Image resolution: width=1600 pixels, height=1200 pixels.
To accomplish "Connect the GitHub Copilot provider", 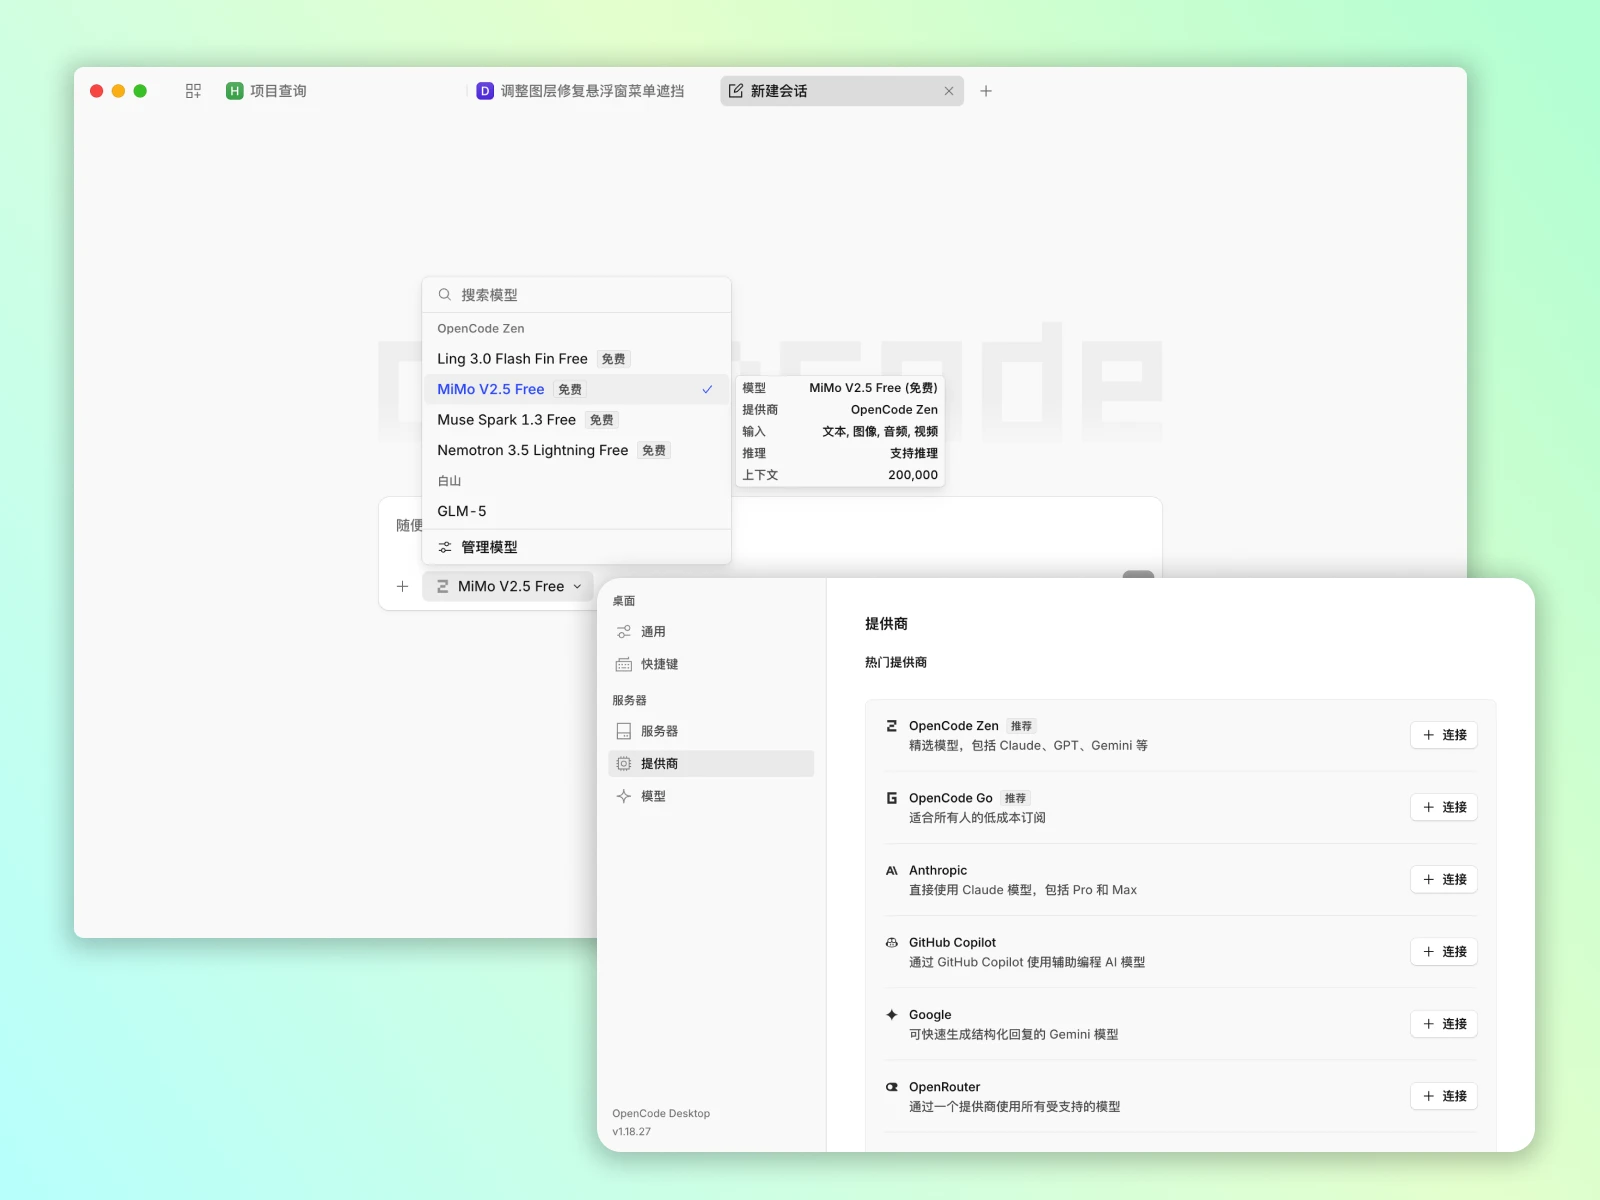I will click(x=1444, y=952).
